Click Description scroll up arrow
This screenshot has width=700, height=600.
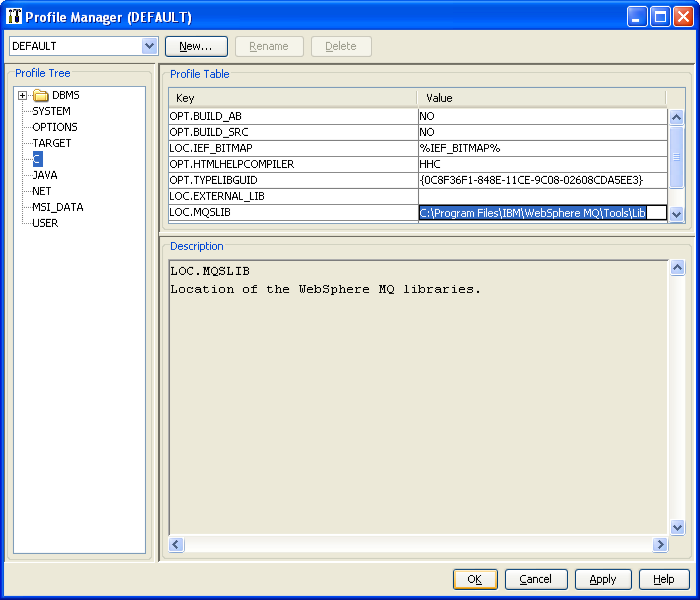click(677, 267)
